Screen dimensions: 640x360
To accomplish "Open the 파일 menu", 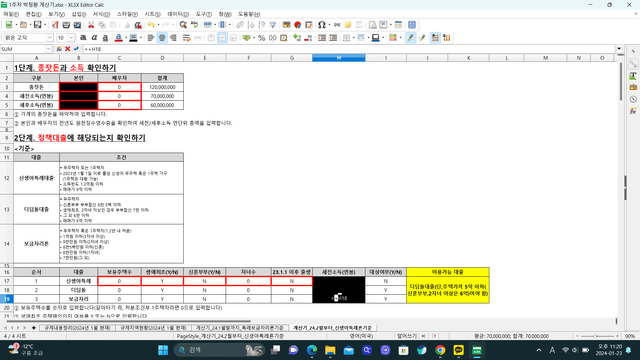I will [11, 14].
